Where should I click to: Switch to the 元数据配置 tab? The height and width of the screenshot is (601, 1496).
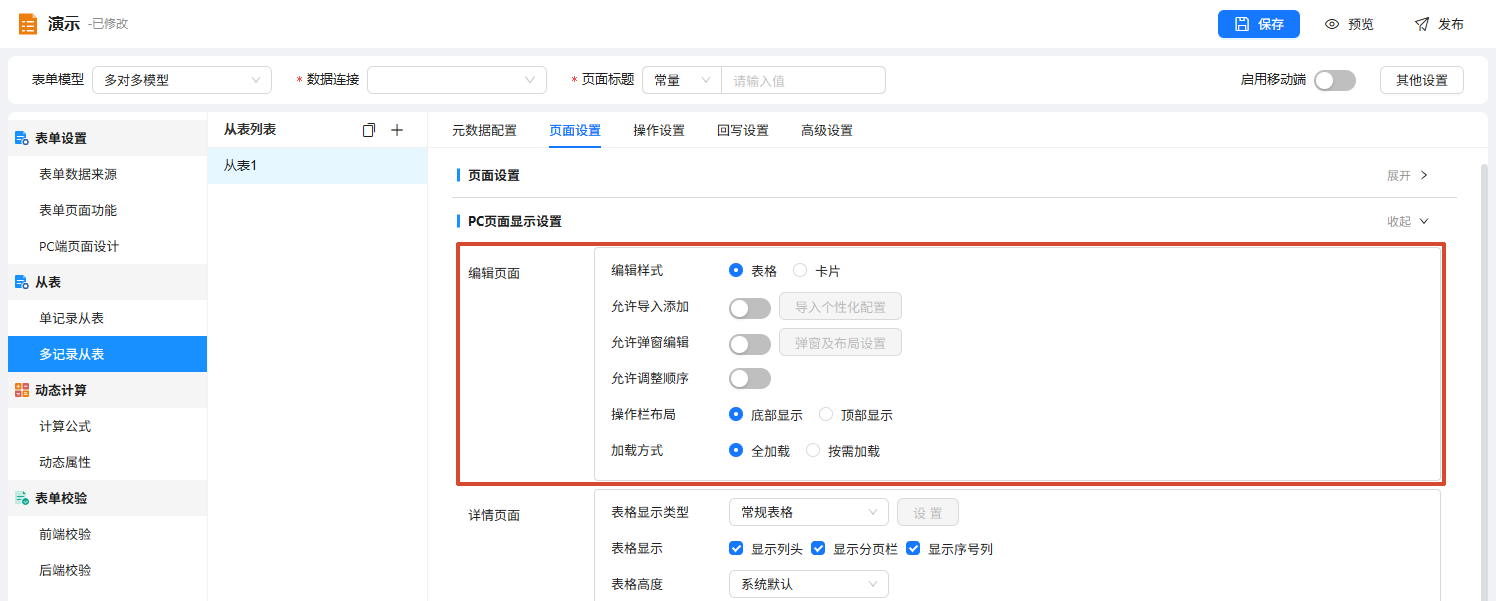[484, 130]
